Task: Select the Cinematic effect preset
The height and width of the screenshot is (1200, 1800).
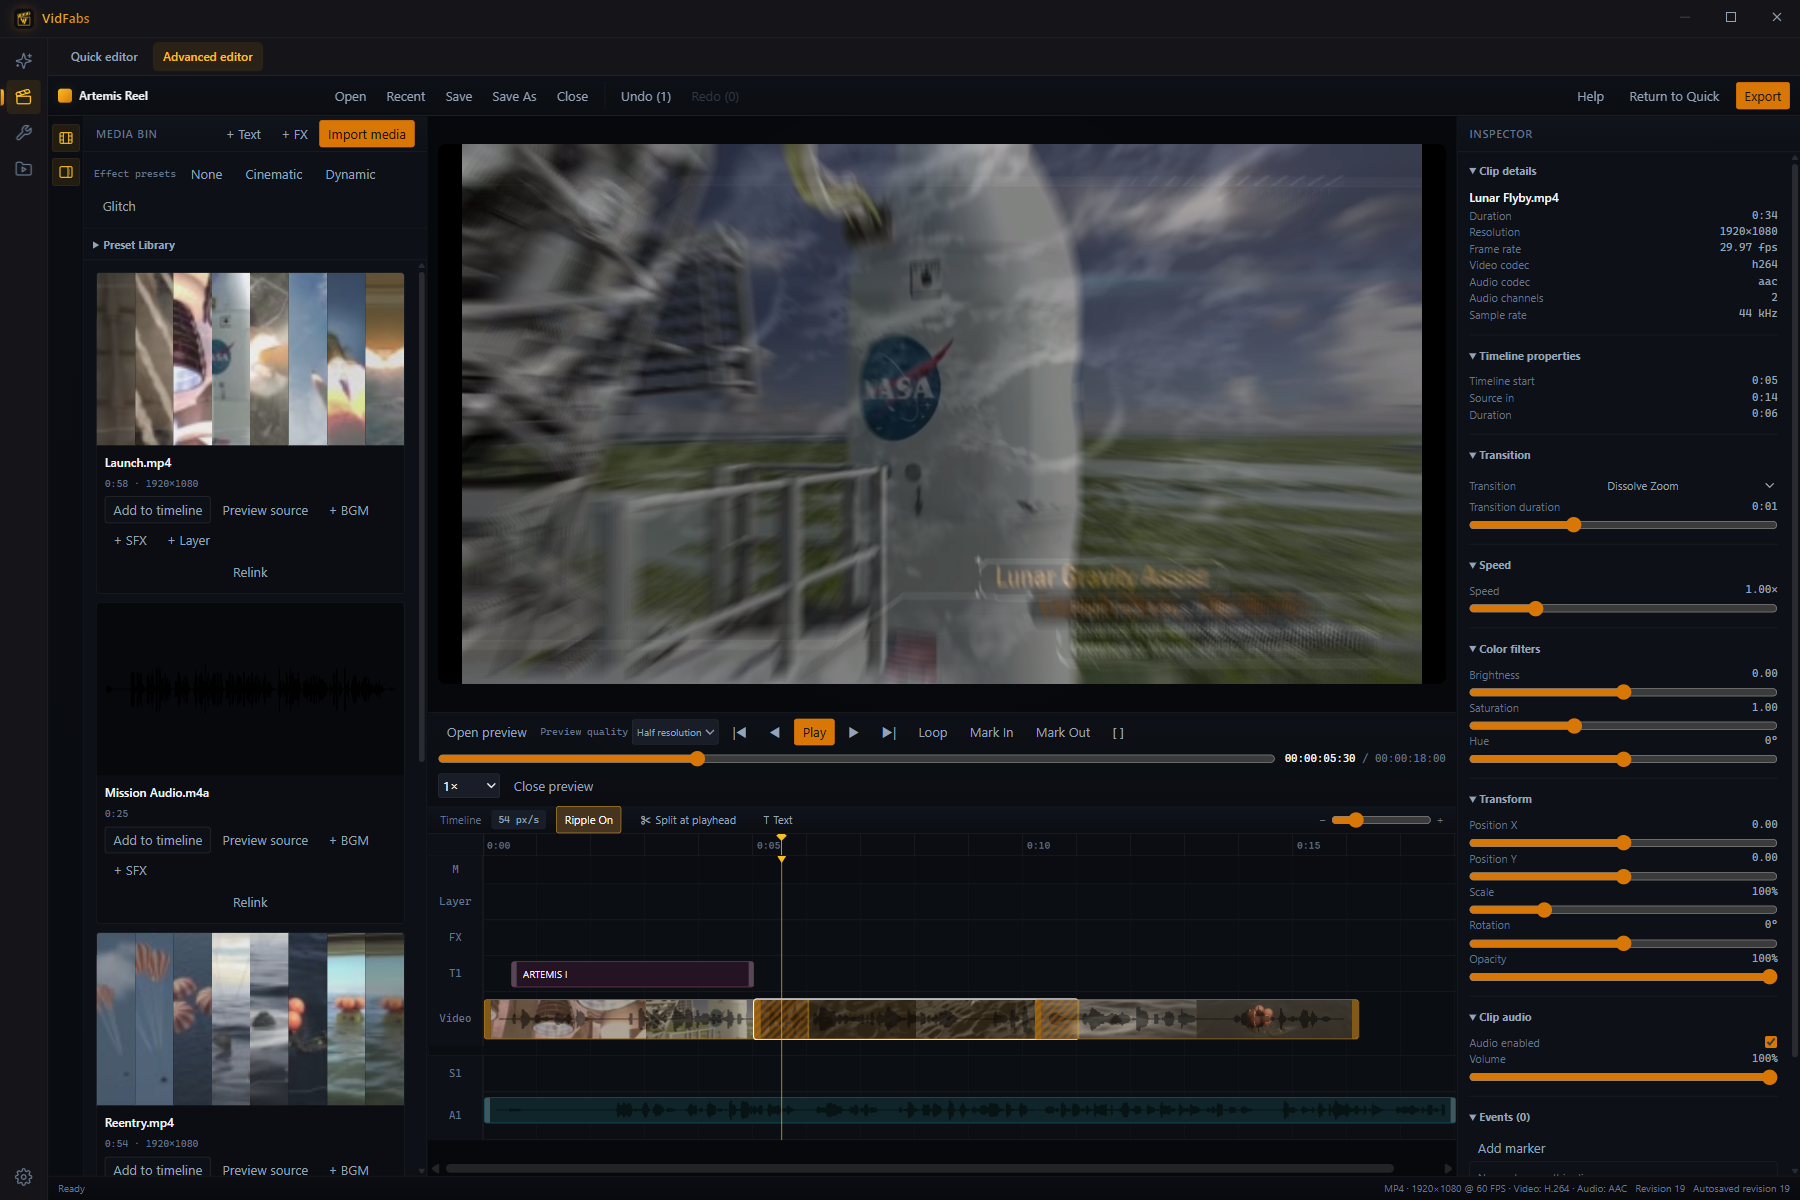Action: (x=274, y=175)
